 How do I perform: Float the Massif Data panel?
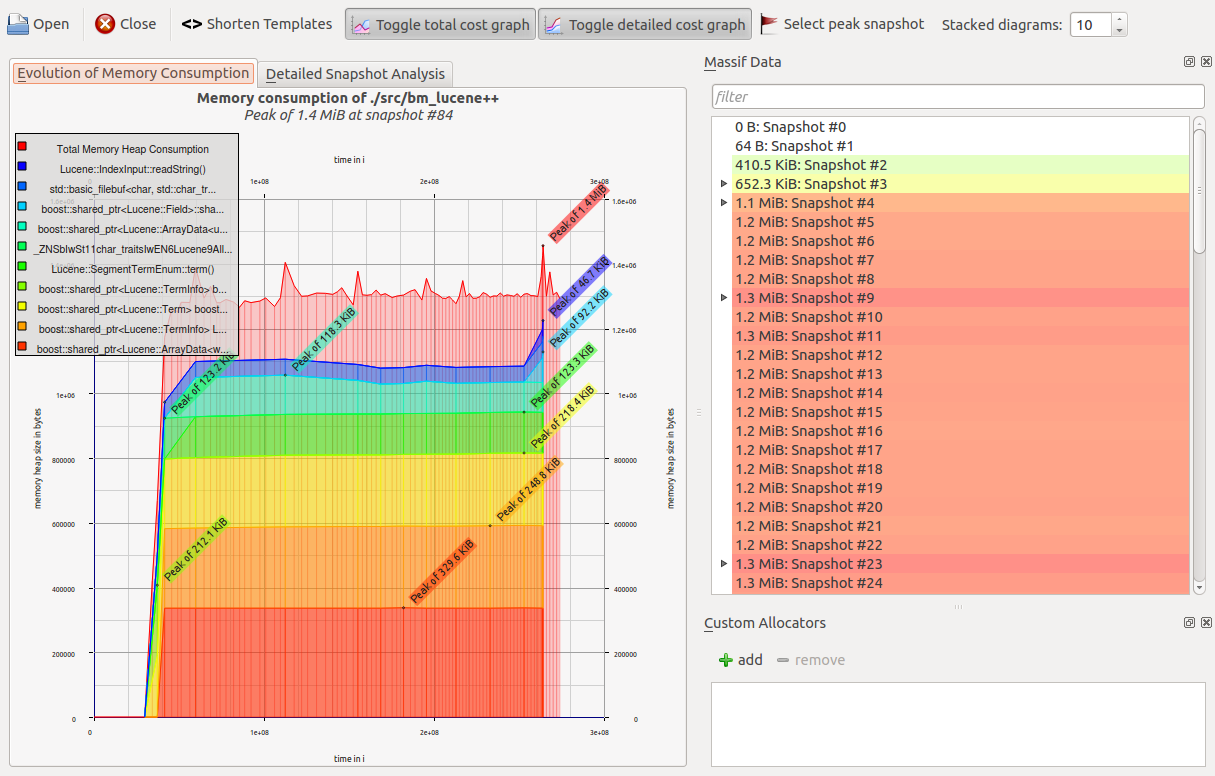1190,62
